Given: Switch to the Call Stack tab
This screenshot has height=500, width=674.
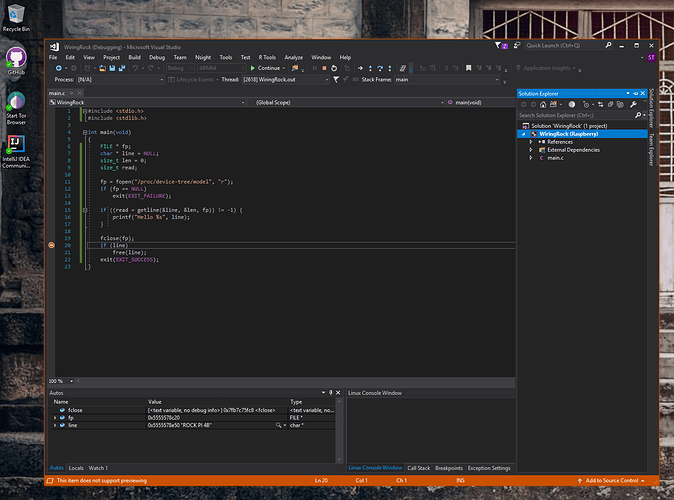Looking at the screenshot, I should point(419,468).
